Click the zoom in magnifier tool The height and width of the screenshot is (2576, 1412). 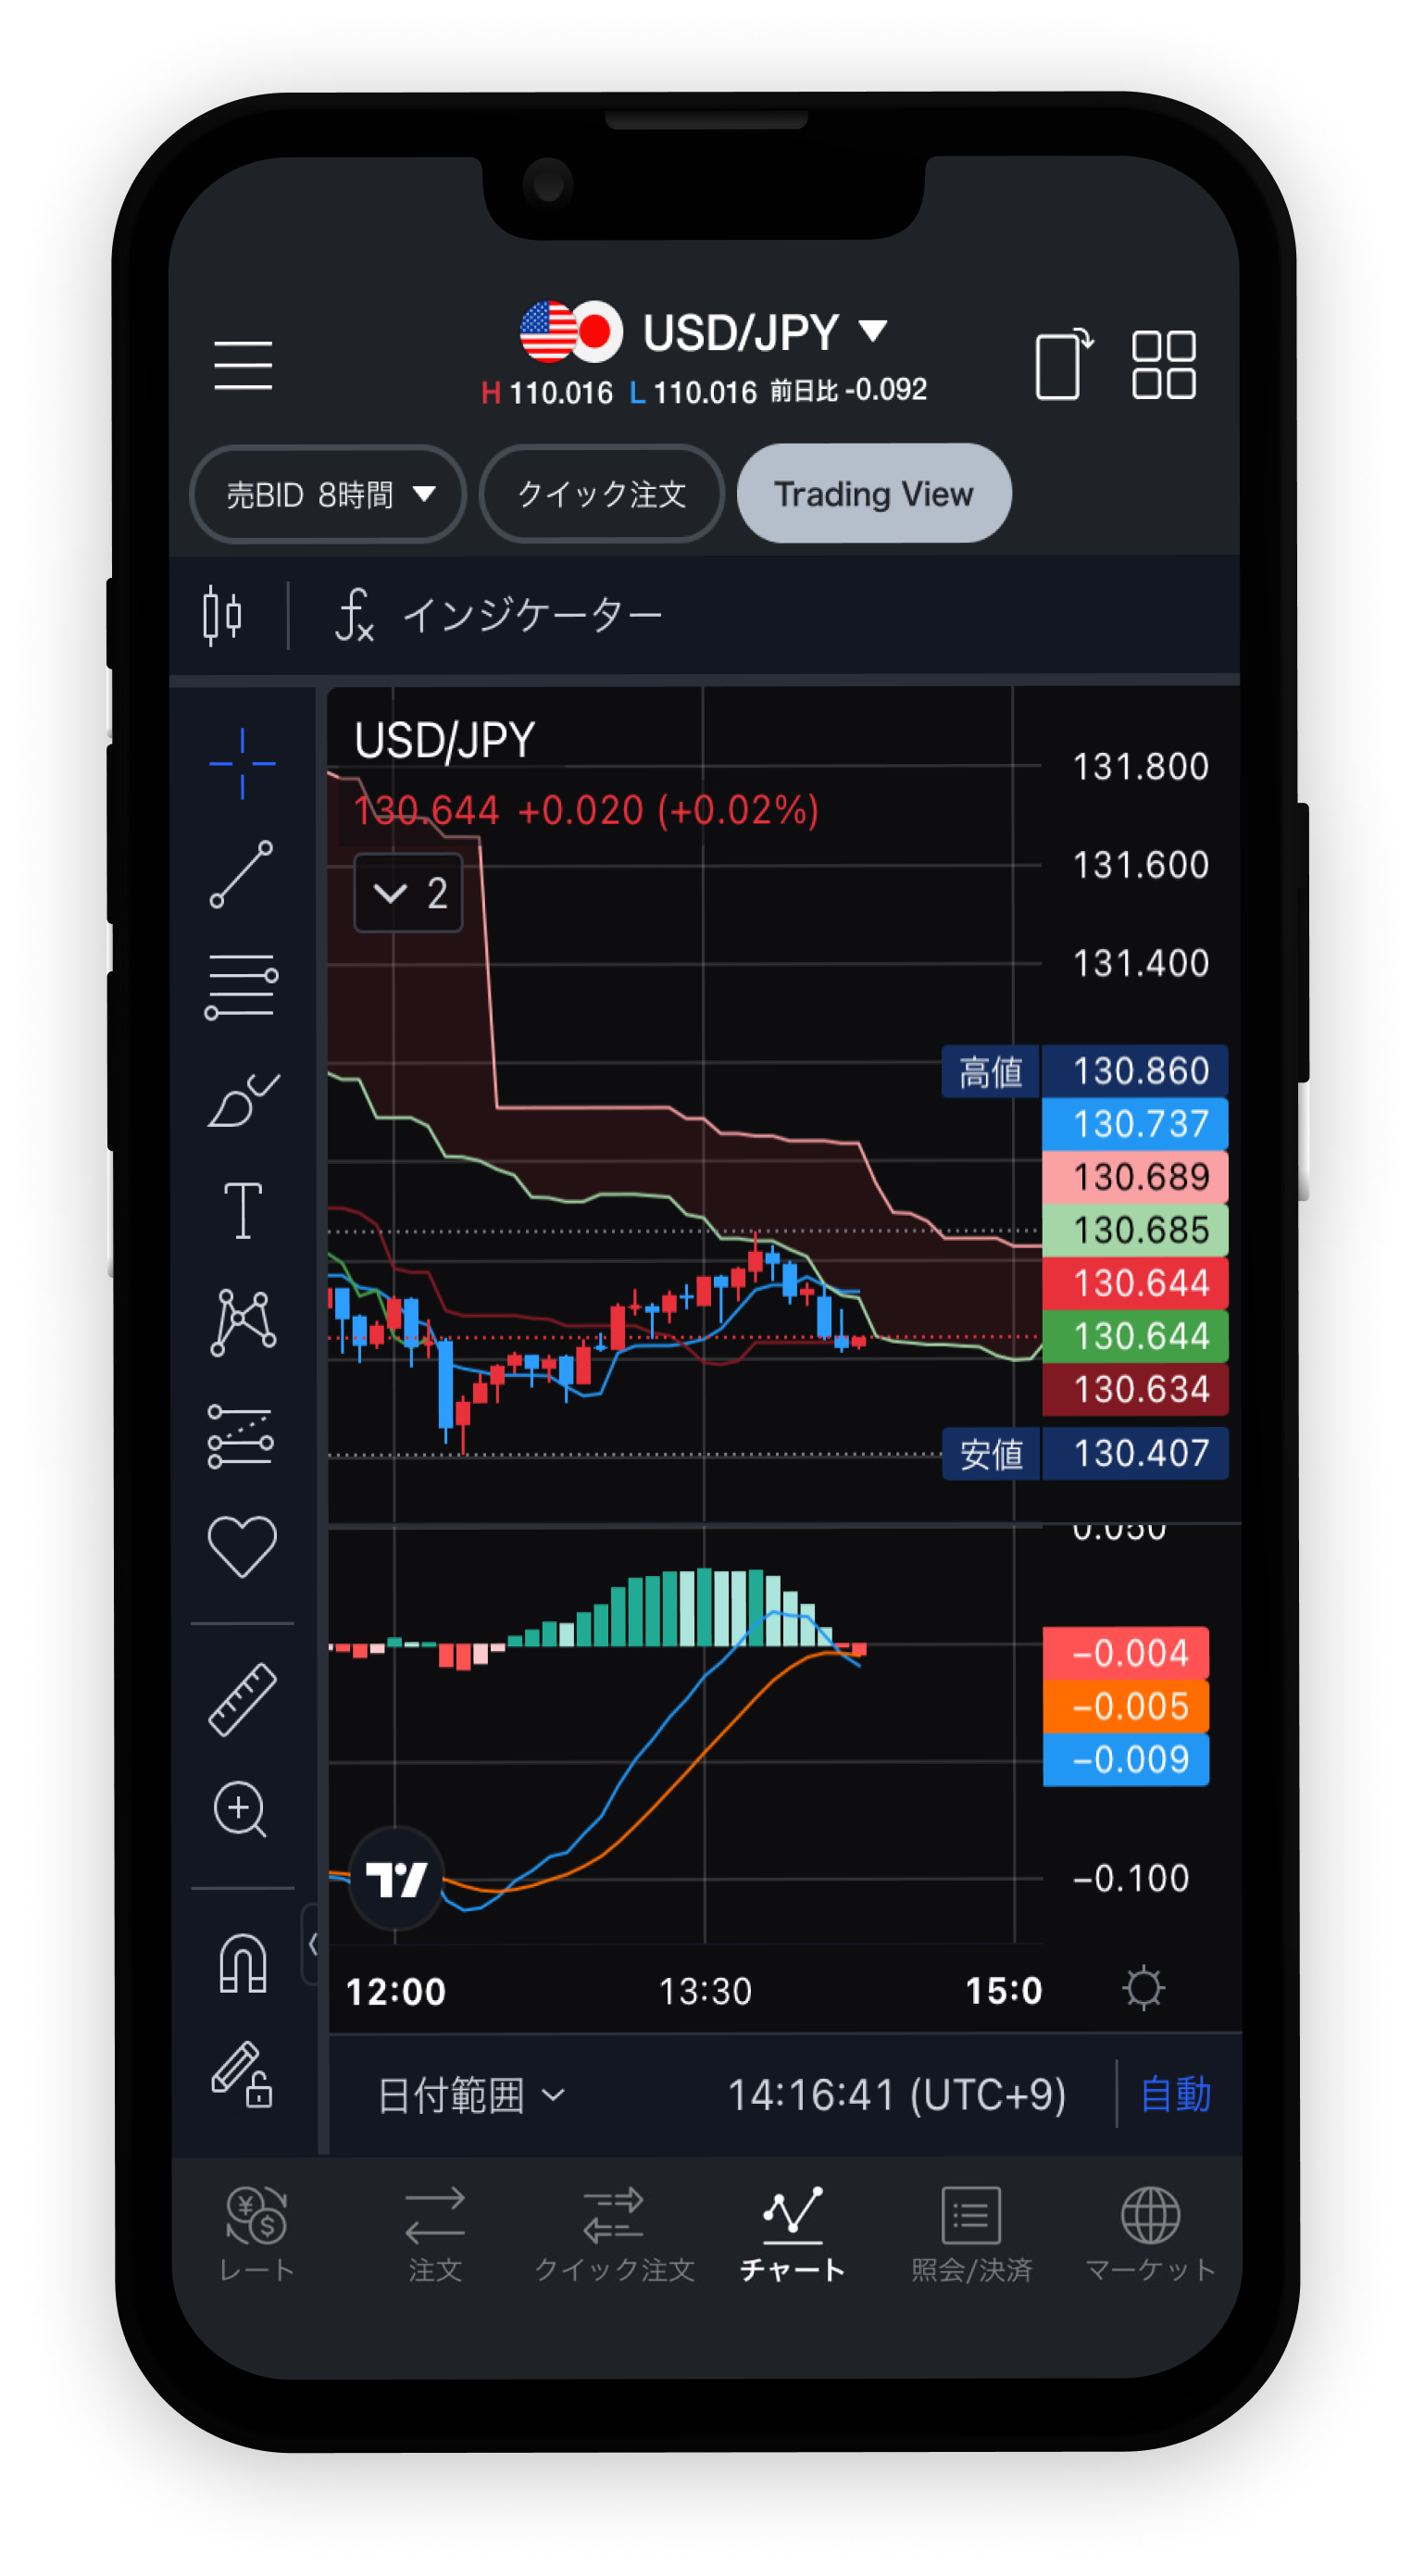click(241, 1809)
